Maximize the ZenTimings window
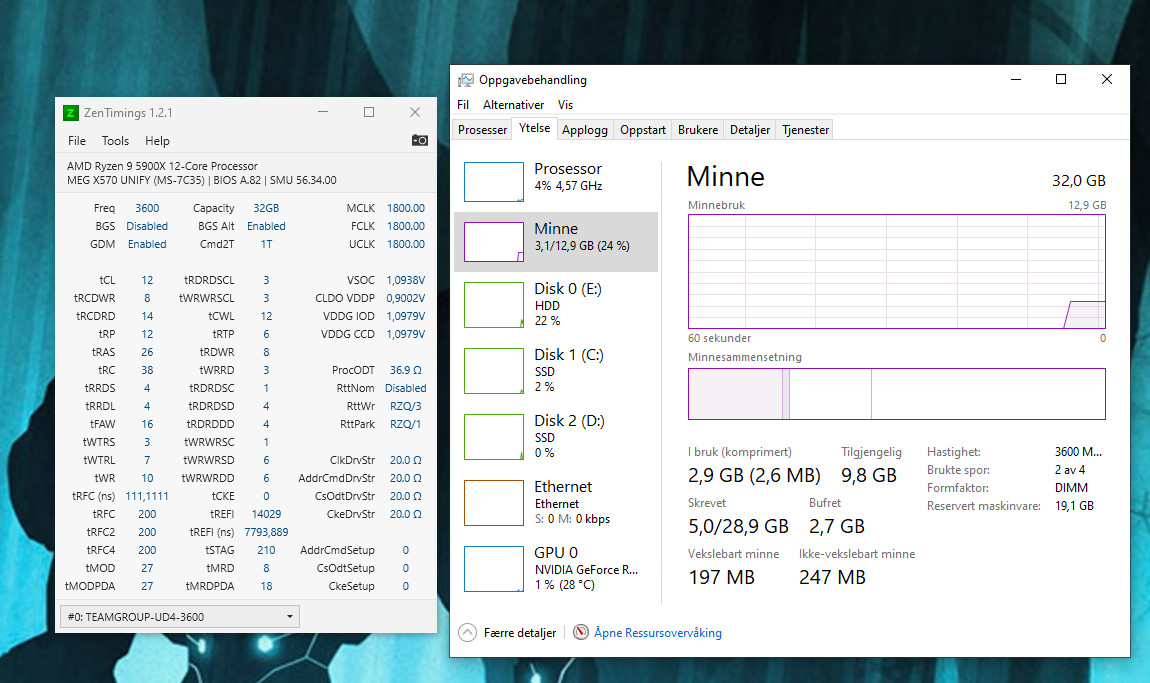The height and width of the screenshot is (683, 1150). point(369,112)
